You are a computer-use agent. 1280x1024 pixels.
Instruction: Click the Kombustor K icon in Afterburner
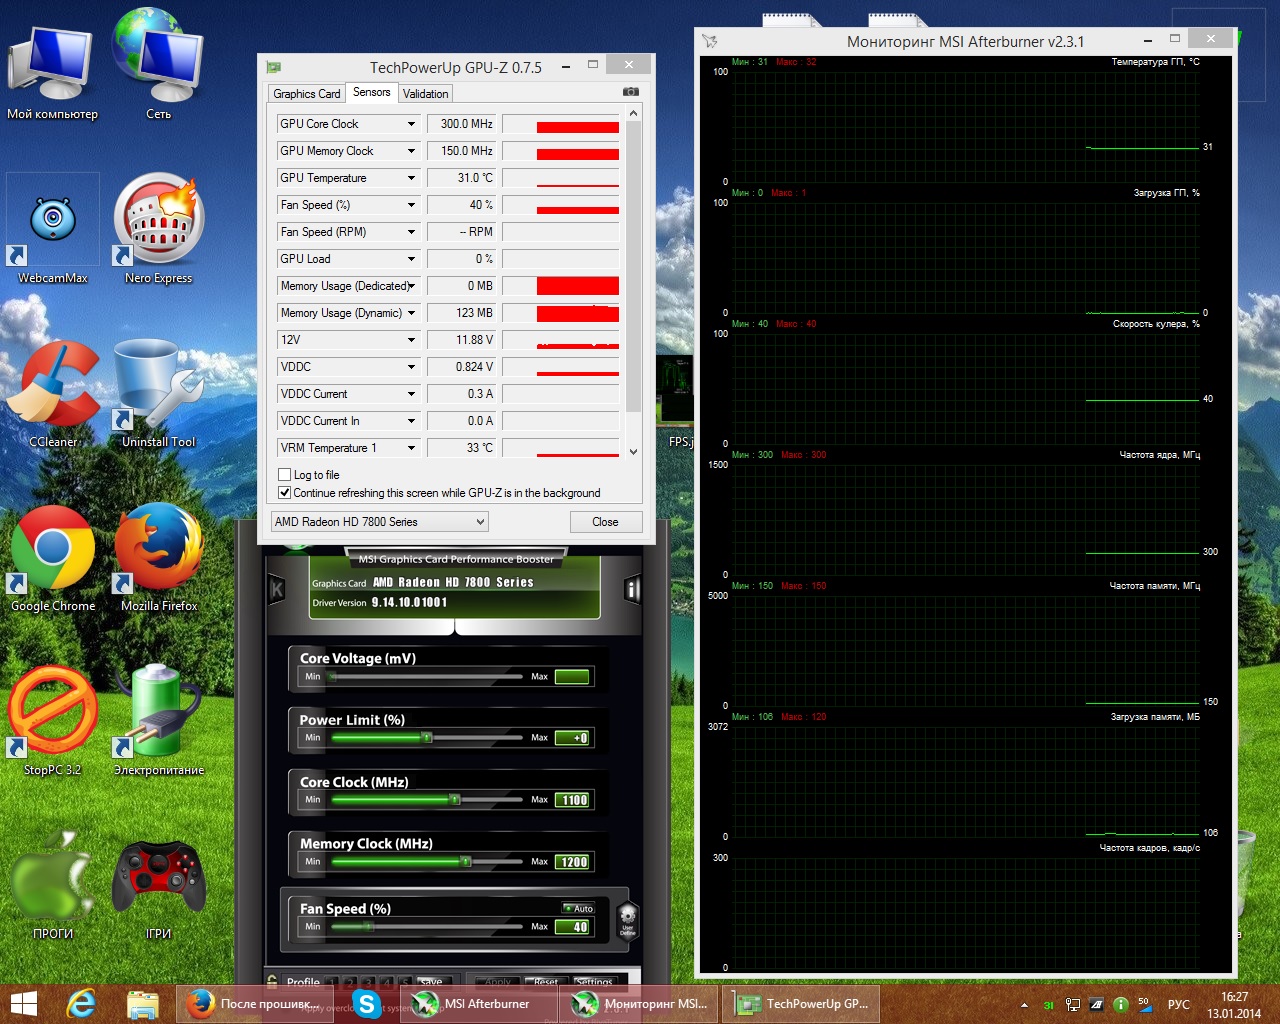pos(277,590)
